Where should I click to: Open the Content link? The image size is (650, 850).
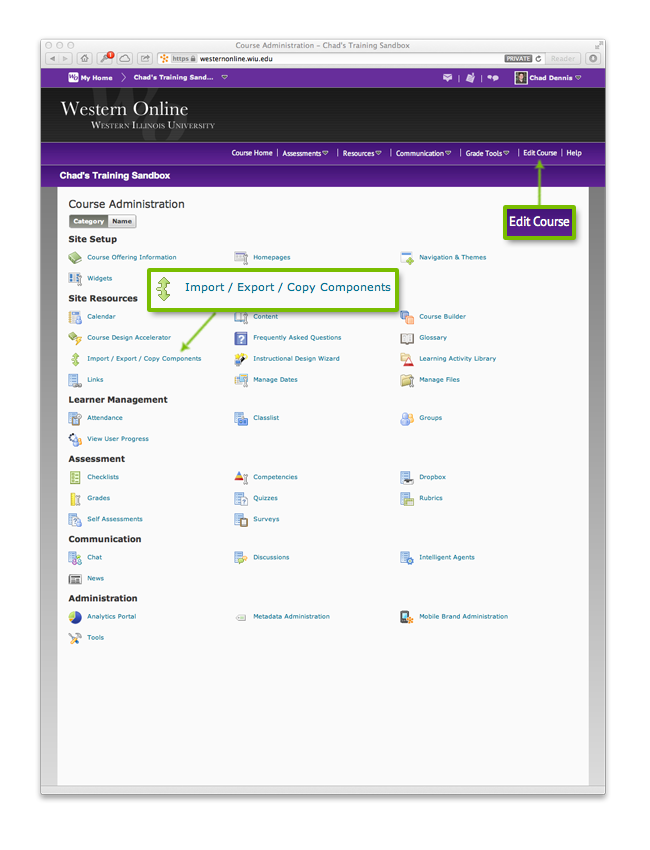[266, 317]
